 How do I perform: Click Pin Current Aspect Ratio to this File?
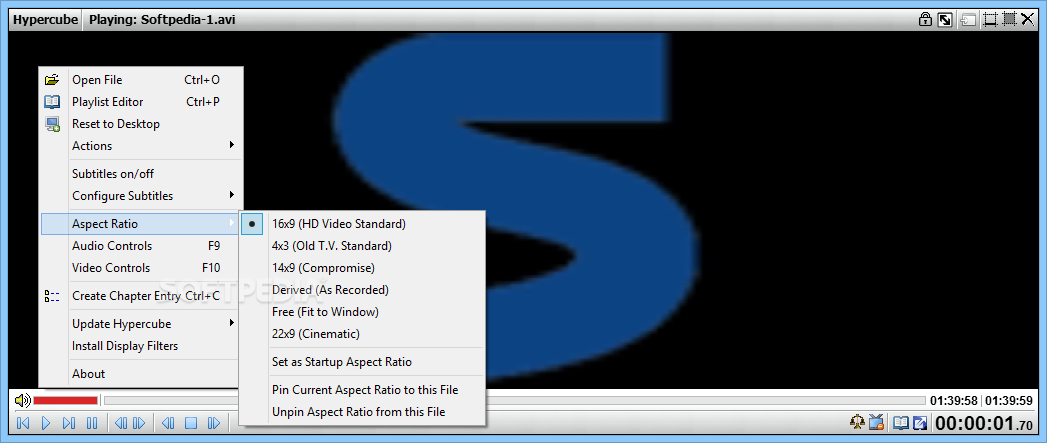coord(363,390)
